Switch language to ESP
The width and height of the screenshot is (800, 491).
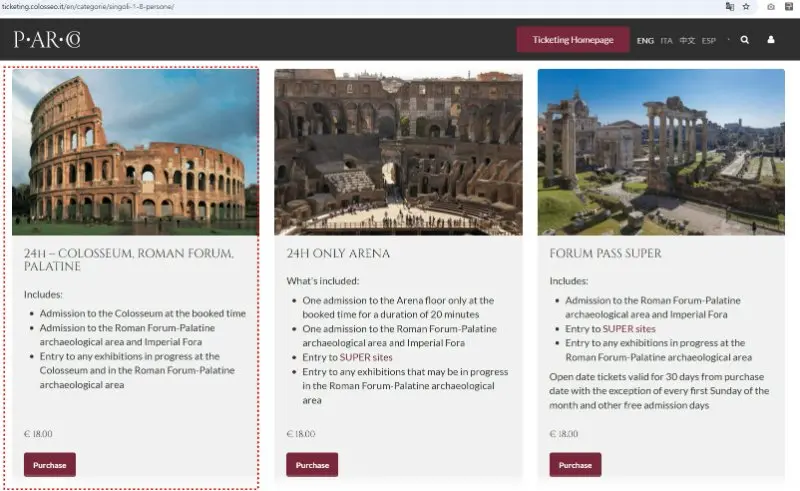pyautogui.click(x=709, y=40)
